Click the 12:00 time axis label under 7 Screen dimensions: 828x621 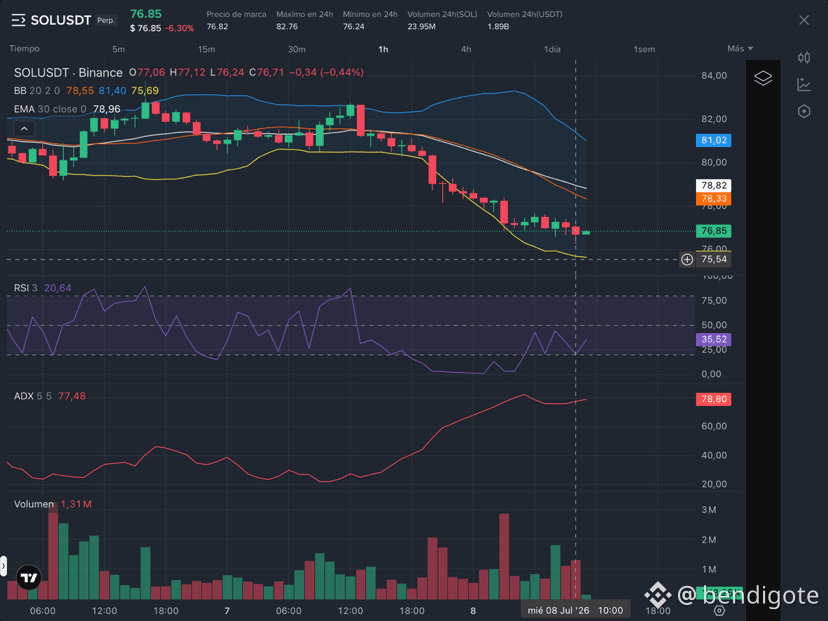350,610
